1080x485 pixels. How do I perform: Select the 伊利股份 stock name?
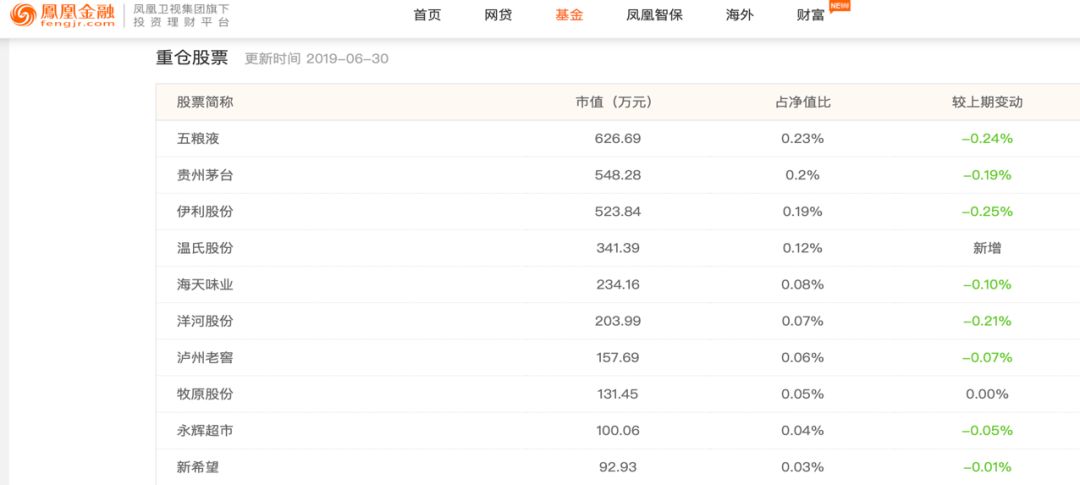tap(205, 211)
